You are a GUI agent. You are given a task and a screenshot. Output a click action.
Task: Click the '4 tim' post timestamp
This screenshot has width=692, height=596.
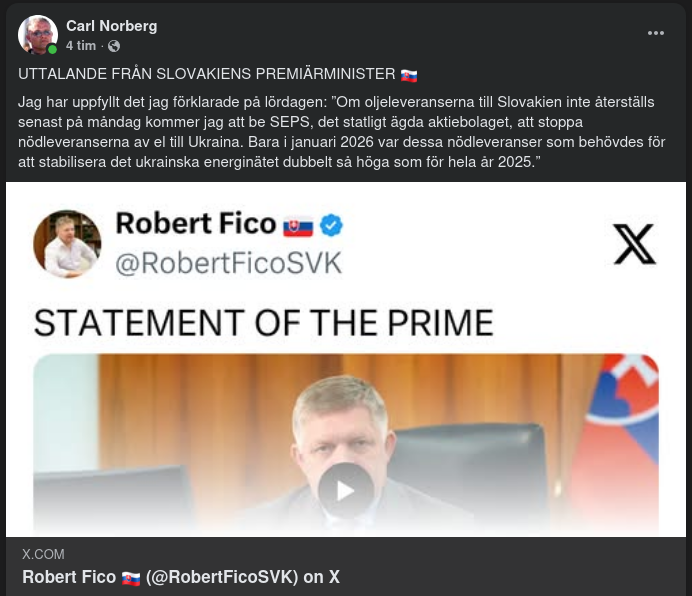coord(81,46)
